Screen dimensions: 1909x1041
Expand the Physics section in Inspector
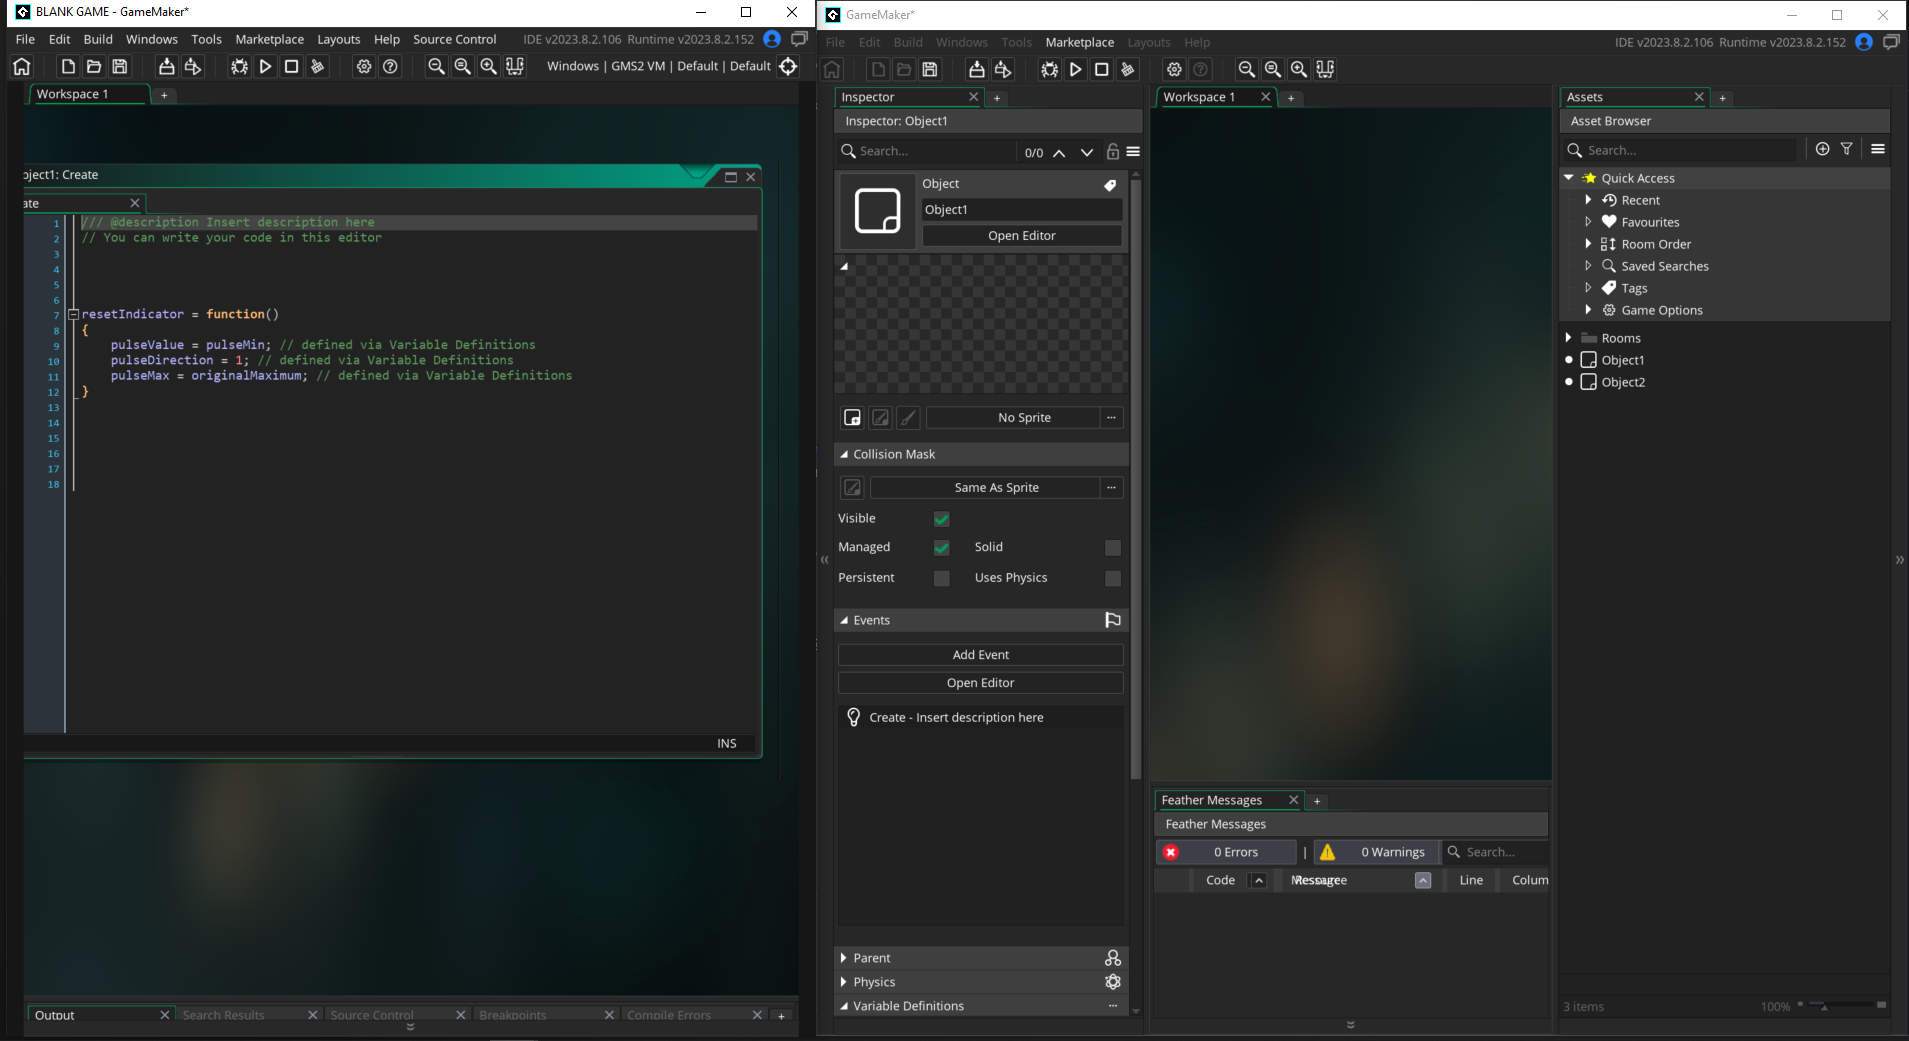point(845,981)
